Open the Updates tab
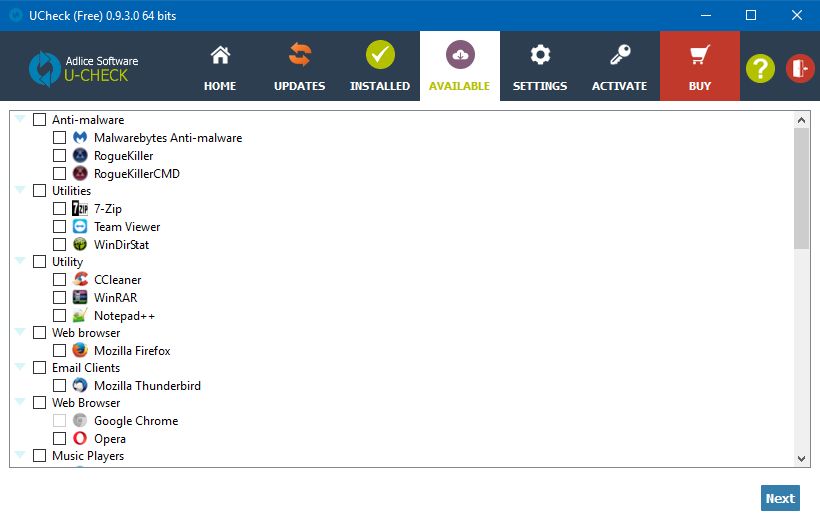 300,66
